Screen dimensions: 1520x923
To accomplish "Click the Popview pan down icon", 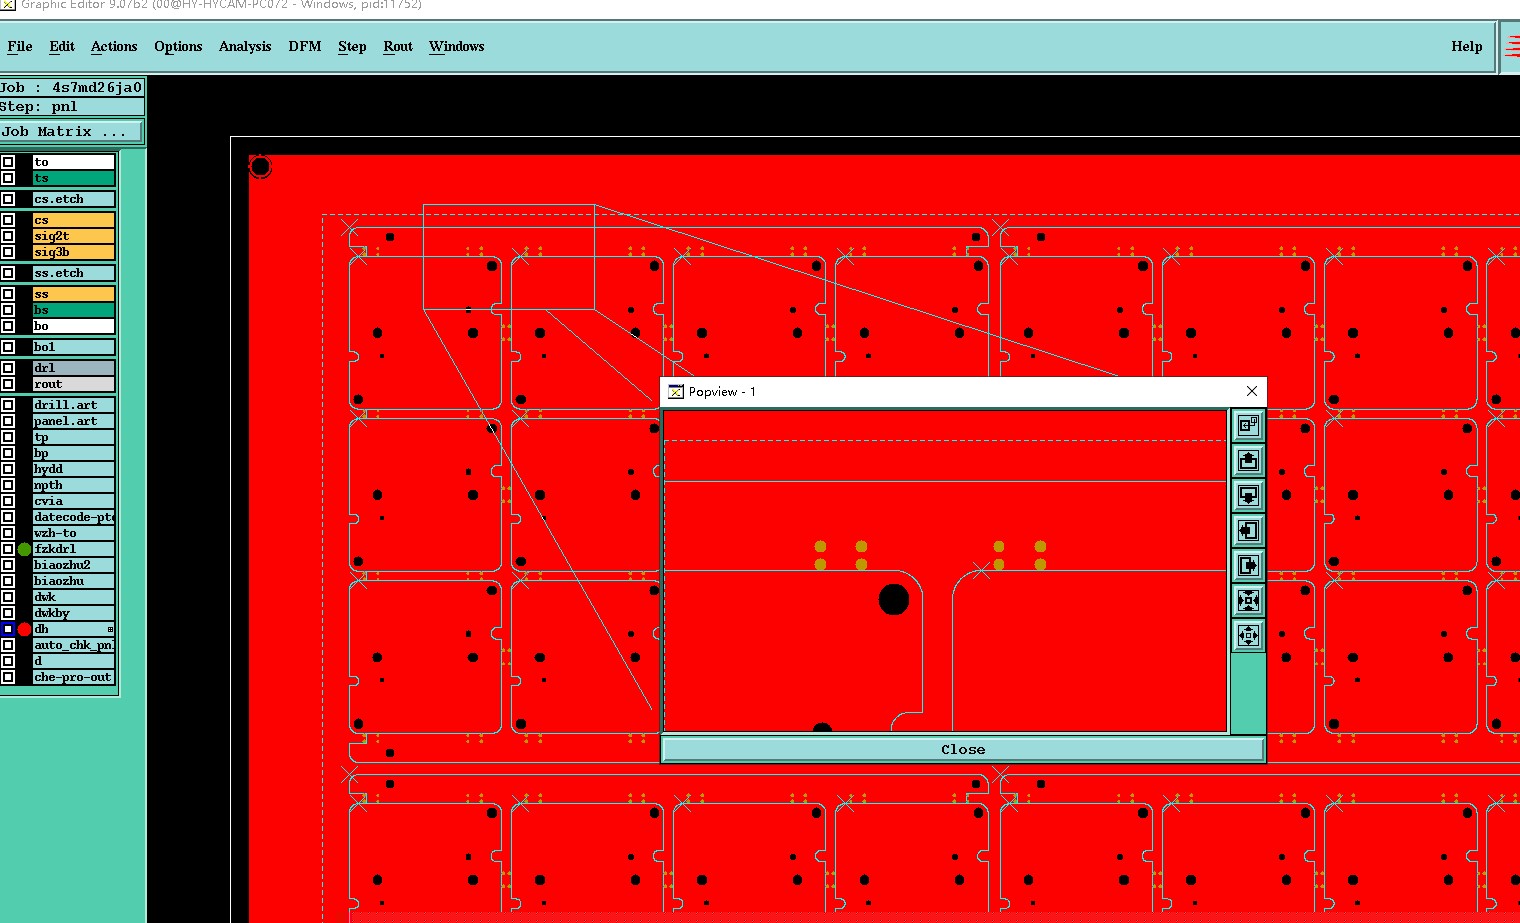I will click(1248, 495).
